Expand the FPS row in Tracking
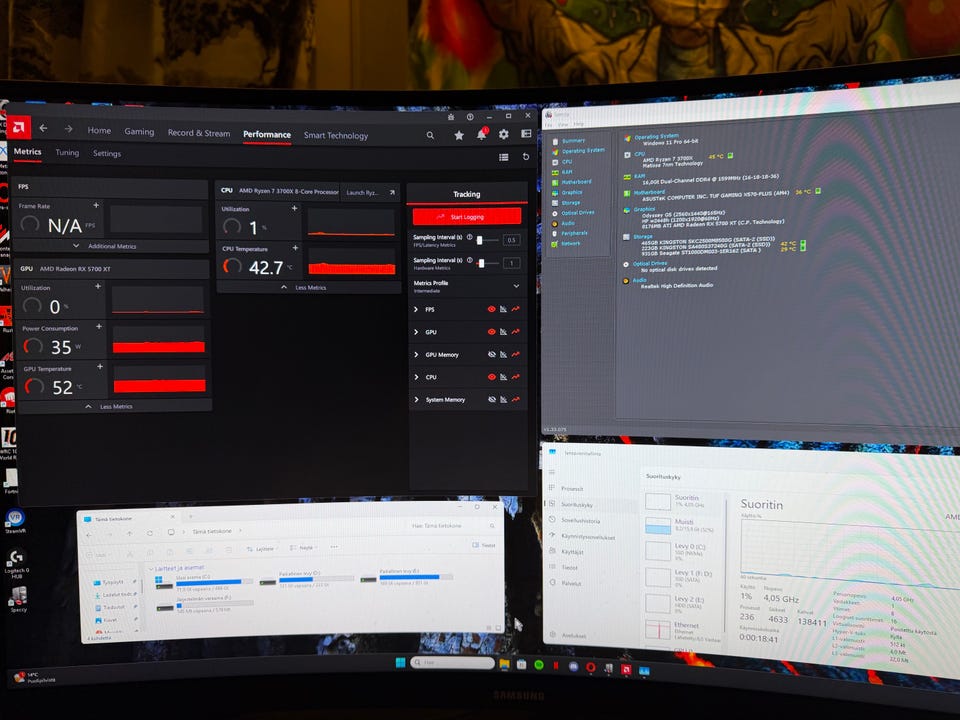The image size is (960, 720). click(x=416, y=309)
